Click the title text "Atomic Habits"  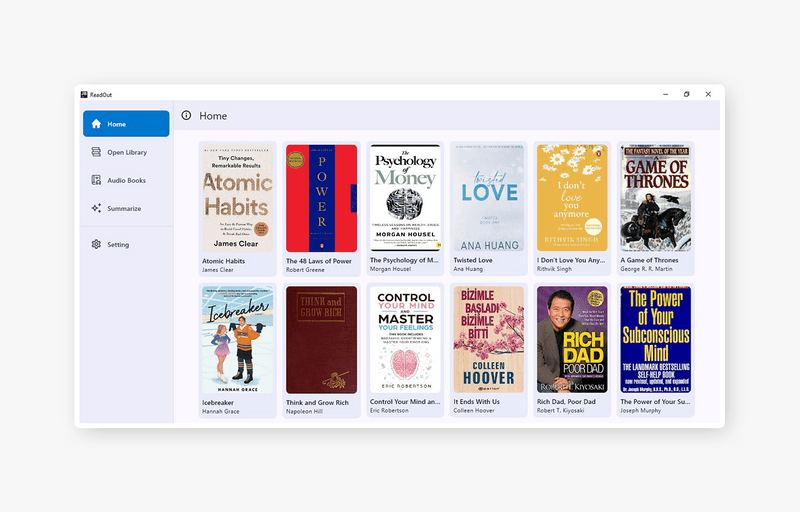click(223, 261)
